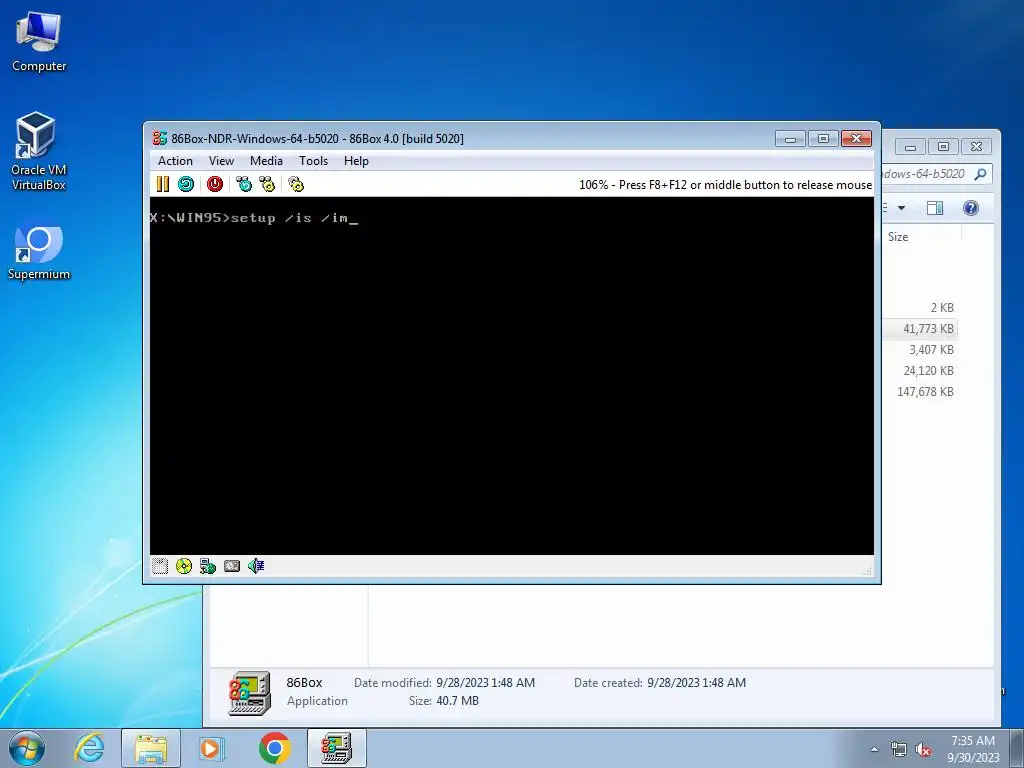Click the Show desktop button
The height and width of the screenshot is (768, 1024).
tap(1017, 748)
